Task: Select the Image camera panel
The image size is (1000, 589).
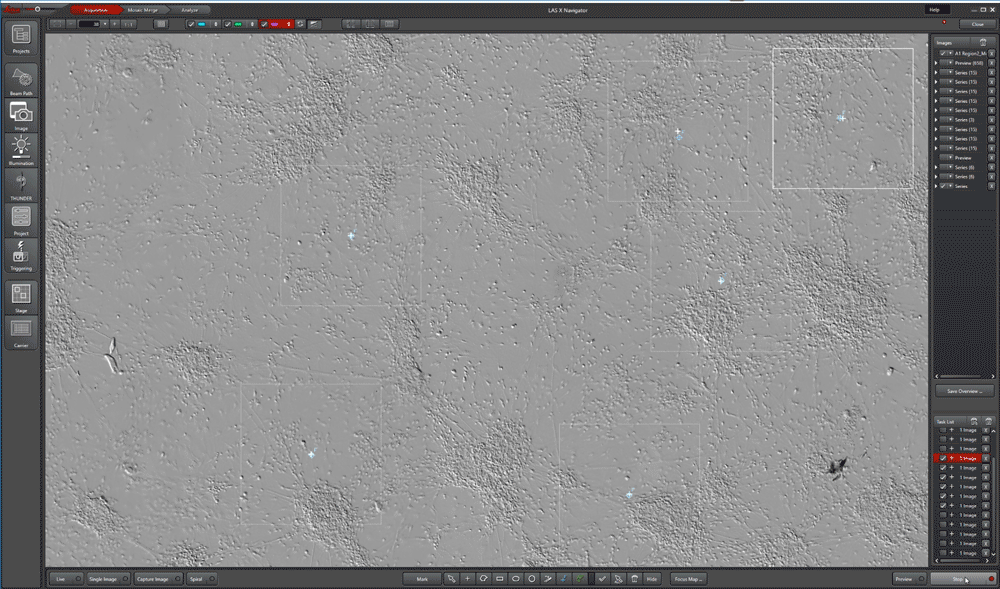Action: click(21, 115)
